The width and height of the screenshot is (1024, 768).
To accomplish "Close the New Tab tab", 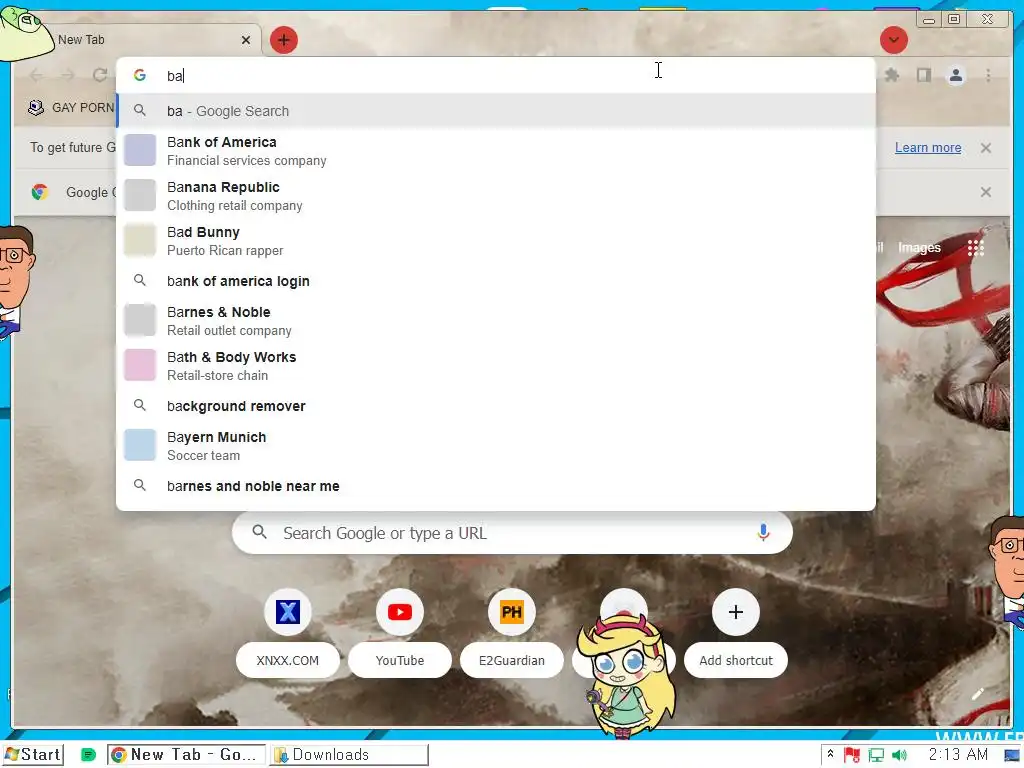I will [246, 40].
